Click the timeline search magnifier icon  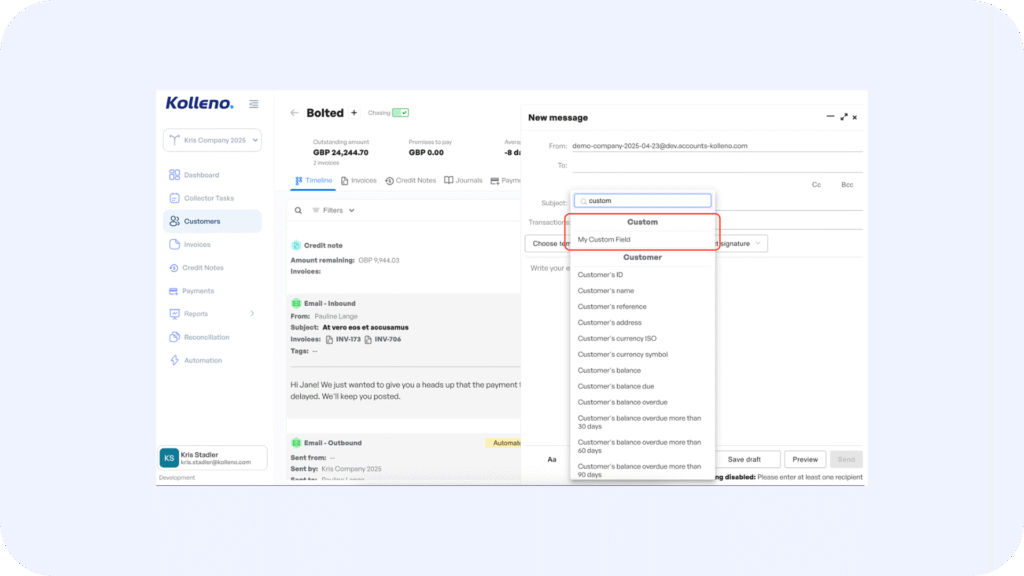coord(298,210)
